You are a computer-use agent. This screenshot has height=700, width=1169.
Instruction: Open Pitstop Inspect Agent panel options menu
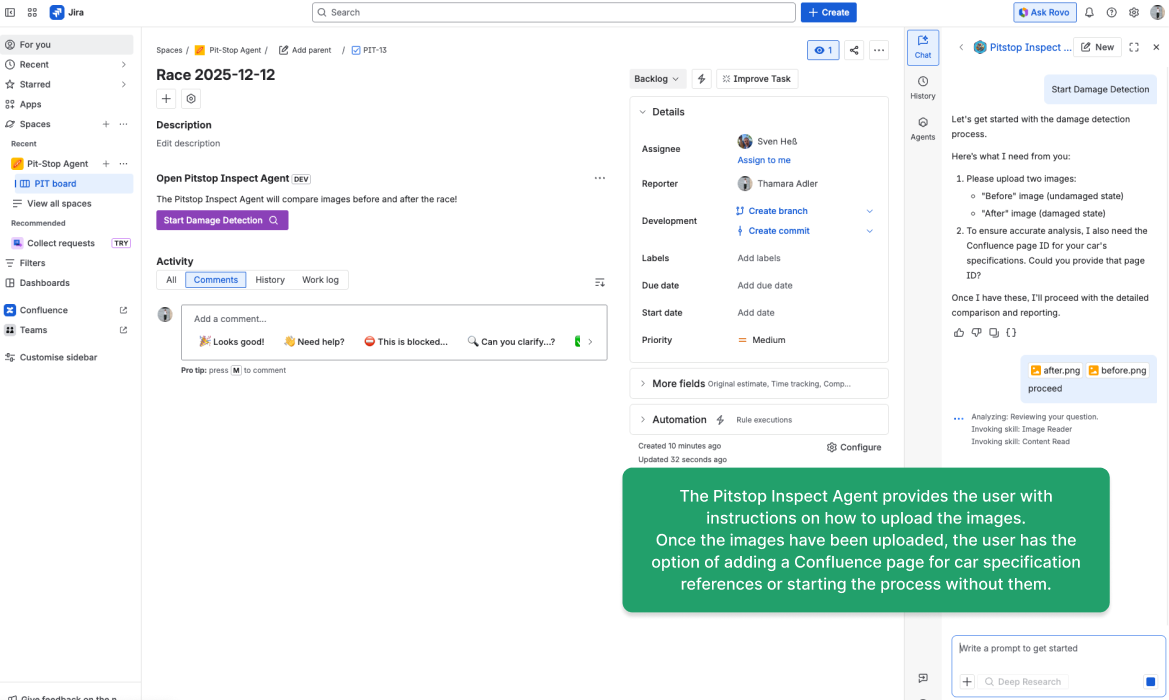[599, 178]
